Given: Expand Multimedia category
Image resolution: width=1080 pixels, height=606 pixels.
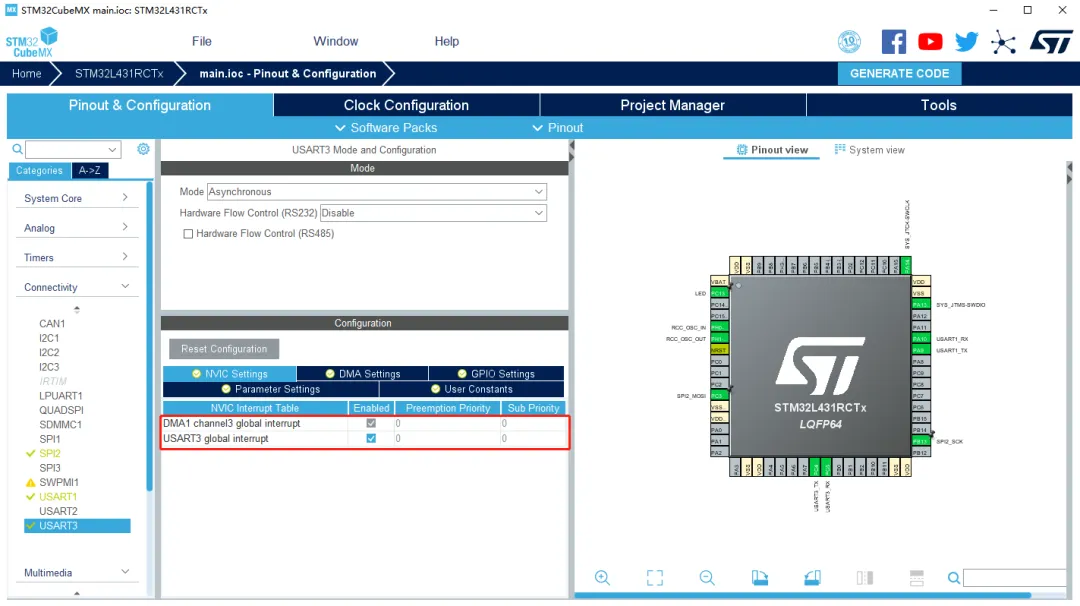Looking at the screenshot, I should tap(76, 573).
